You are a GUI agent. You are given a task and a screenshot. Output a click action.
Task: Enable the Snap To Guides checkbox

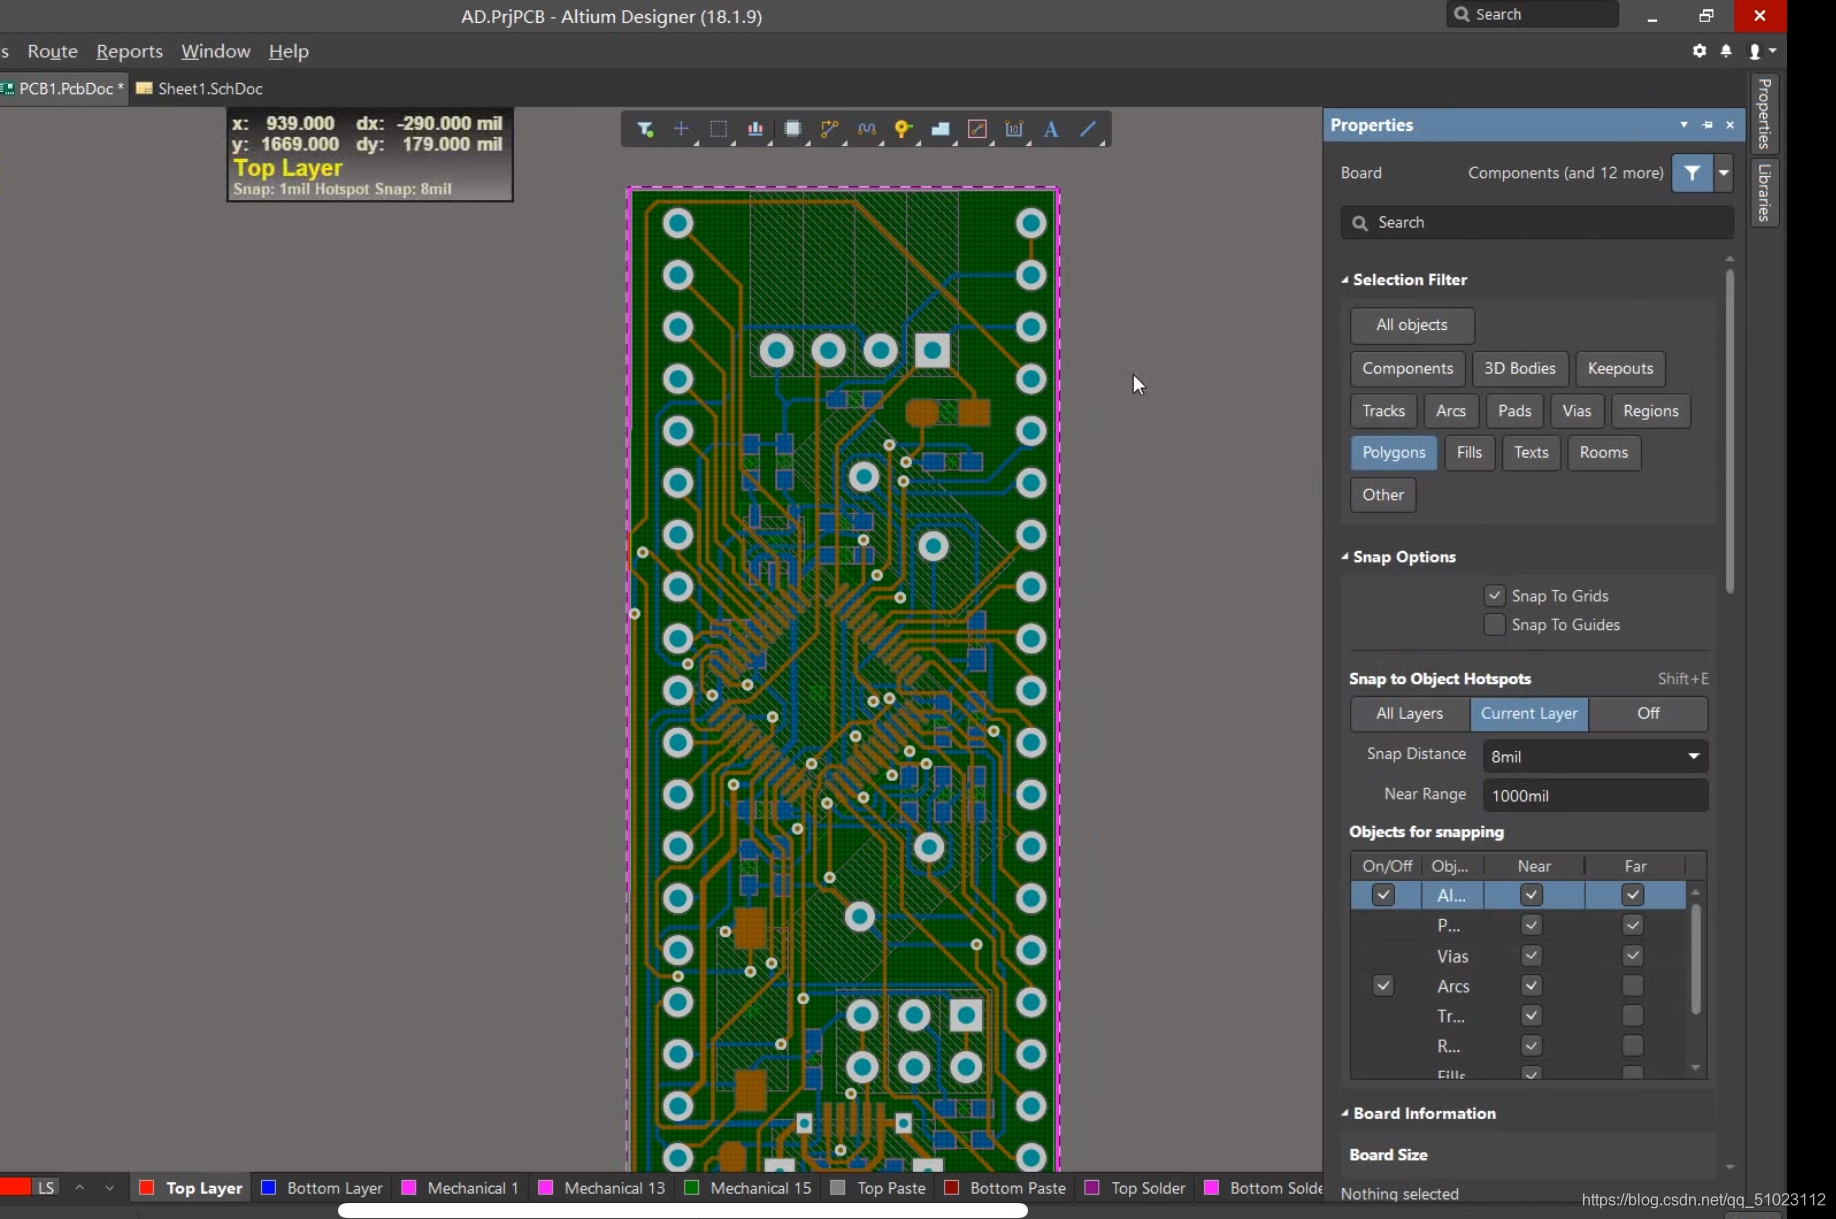(x=1494, y=625)
